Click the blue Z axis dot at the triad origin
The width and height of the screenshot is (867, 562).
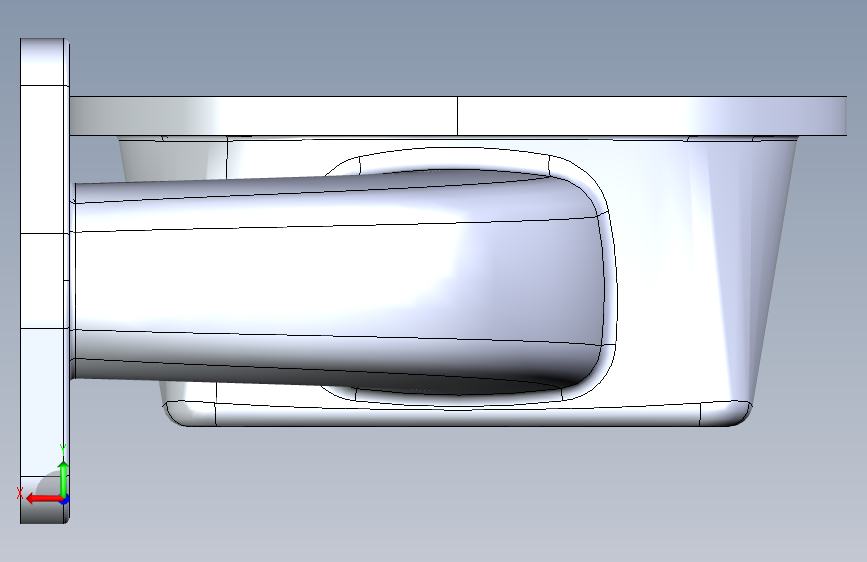click(64, 501)
